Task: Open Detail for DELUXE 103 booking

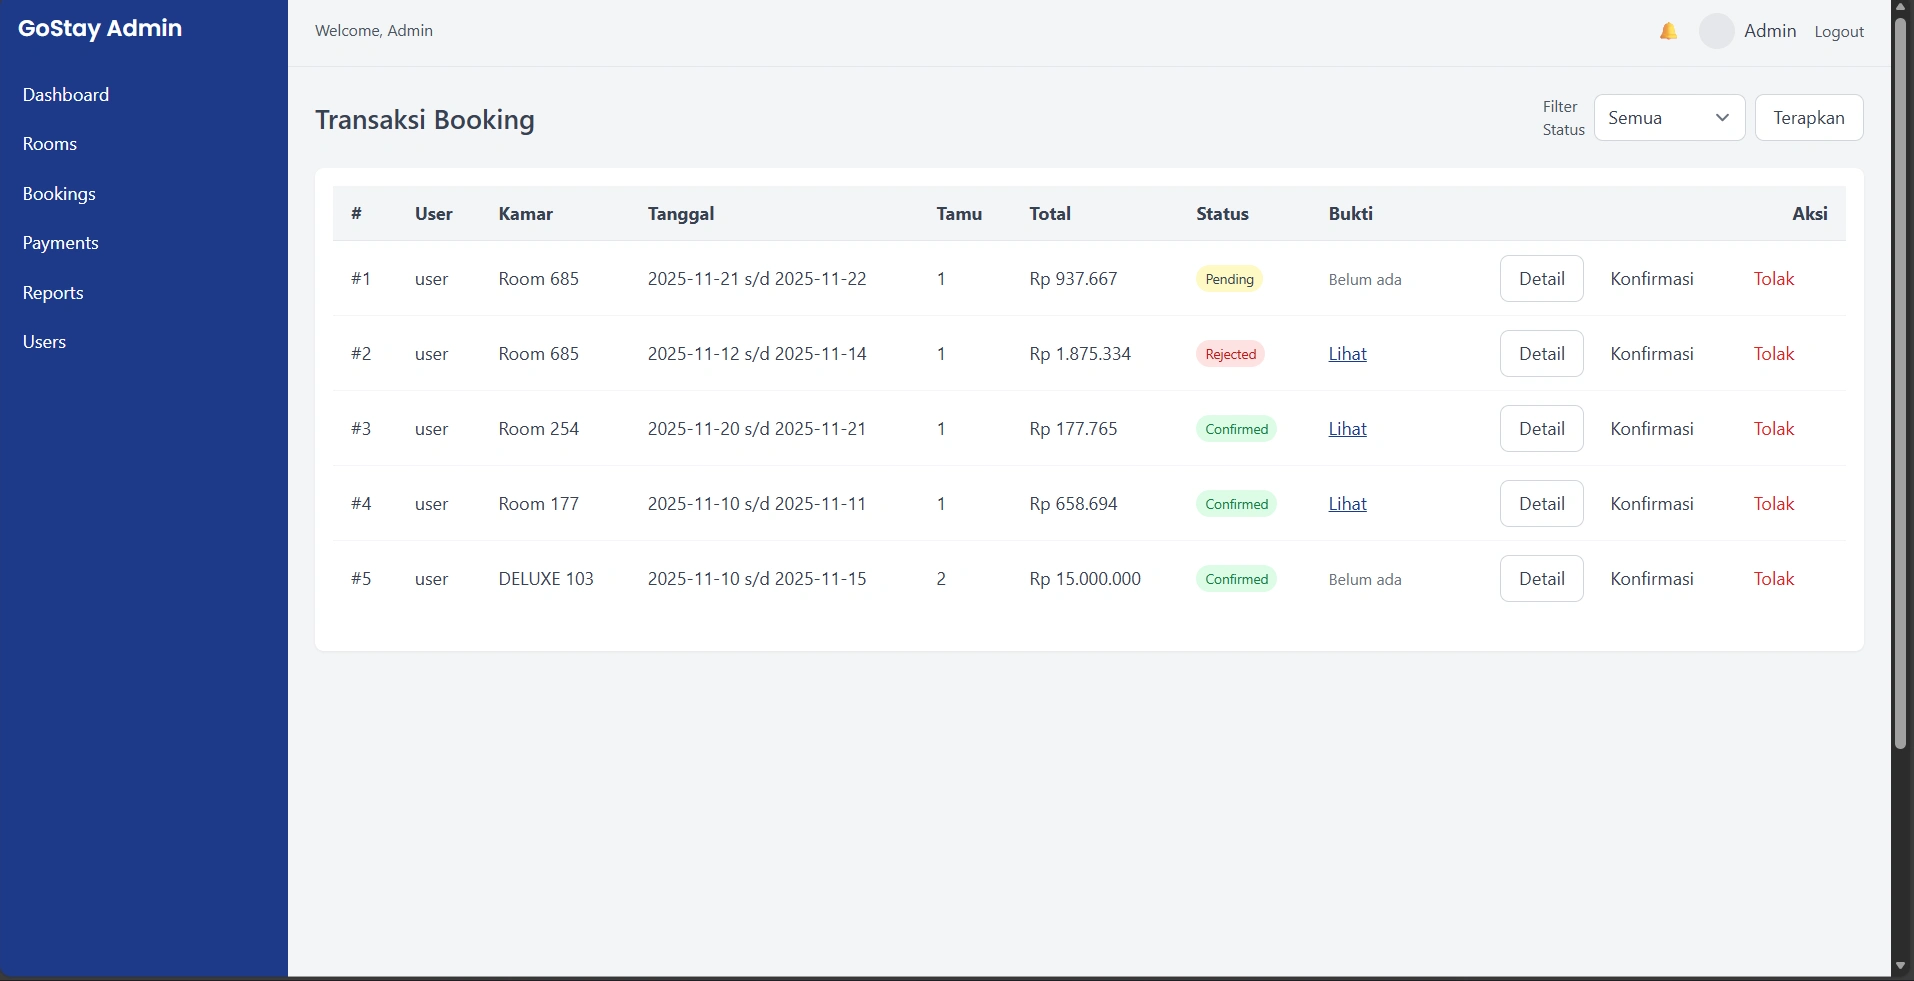Action: 1541,579
